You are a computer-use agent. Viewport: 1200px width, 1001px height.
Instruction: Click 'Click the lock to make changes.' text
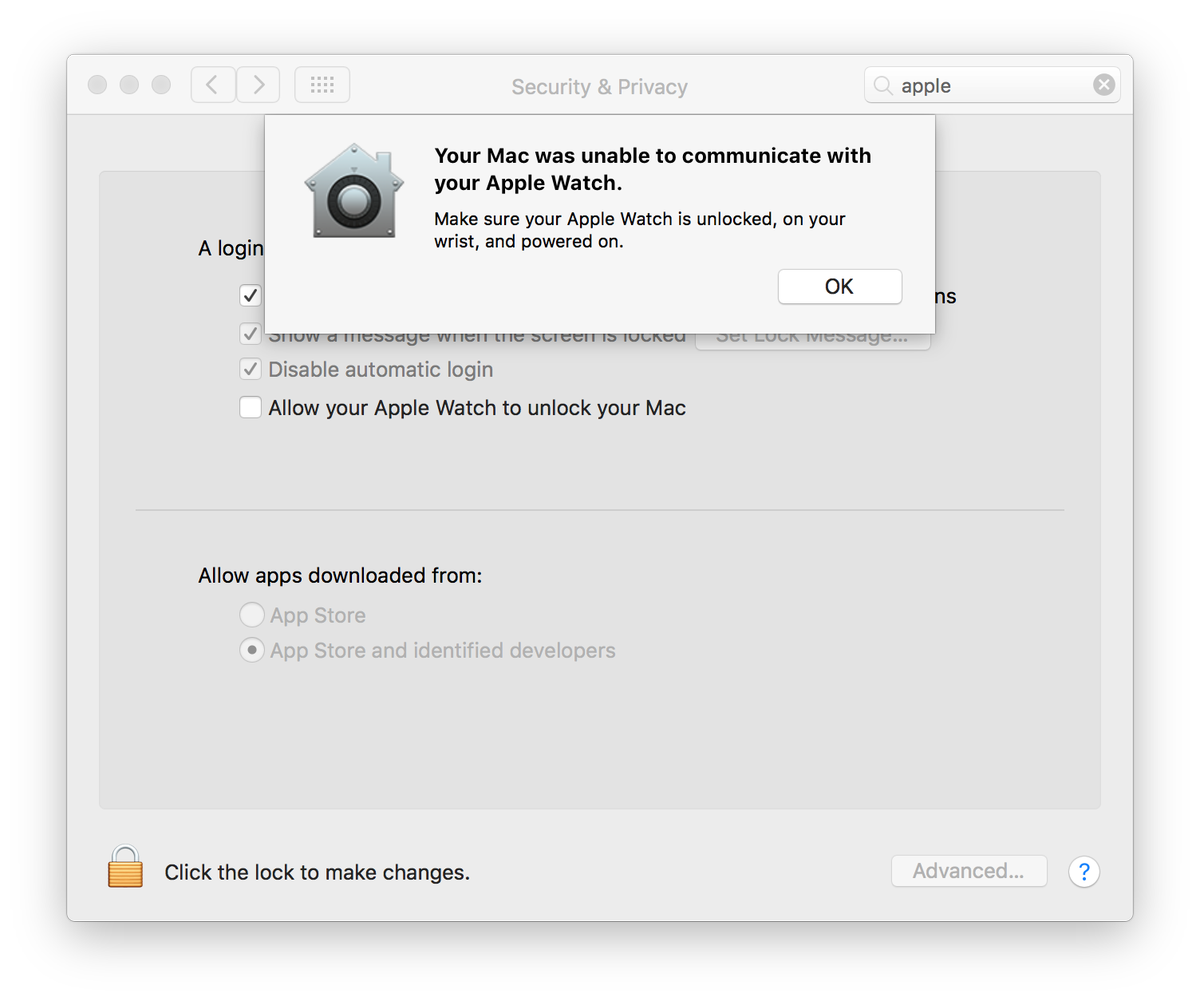pyautogui.click(x=317, y=872)
